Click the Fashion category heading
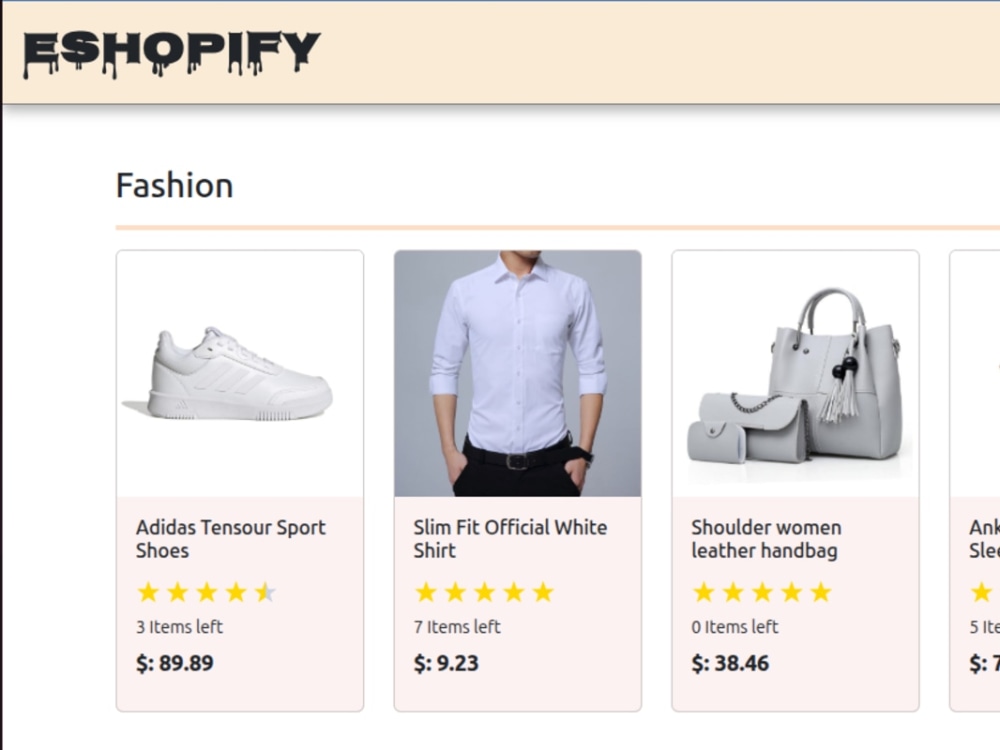This screenshot has width=1000, height=750. 174,186
